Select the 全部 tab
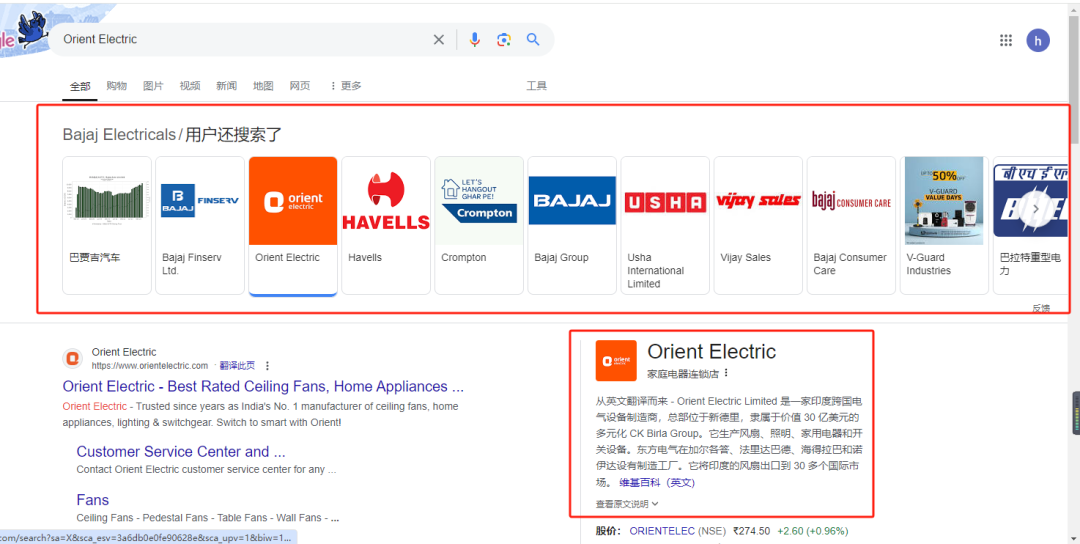Viewport: 1080px width, 544px height. coord(80,86)
